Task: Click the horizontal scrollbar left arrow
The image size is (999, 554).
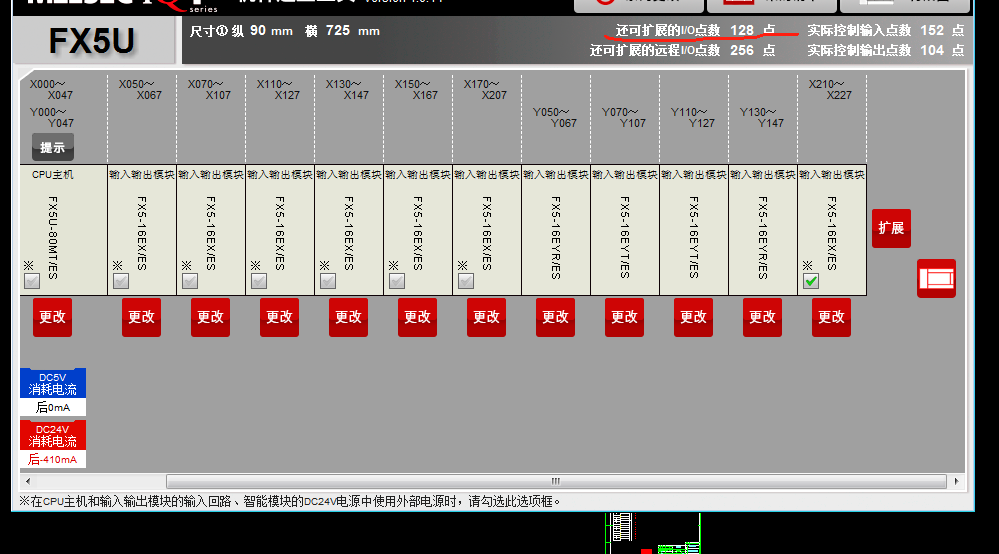Action: [x=27, y=482]
